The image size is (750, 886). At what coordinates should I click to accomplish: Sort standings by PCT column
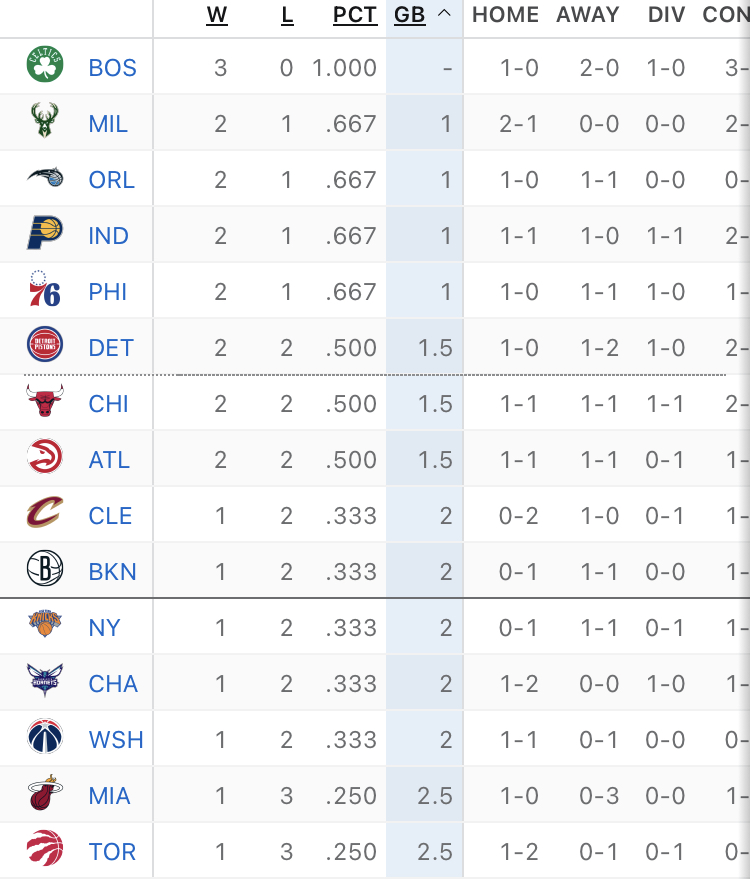pos(355,15)
